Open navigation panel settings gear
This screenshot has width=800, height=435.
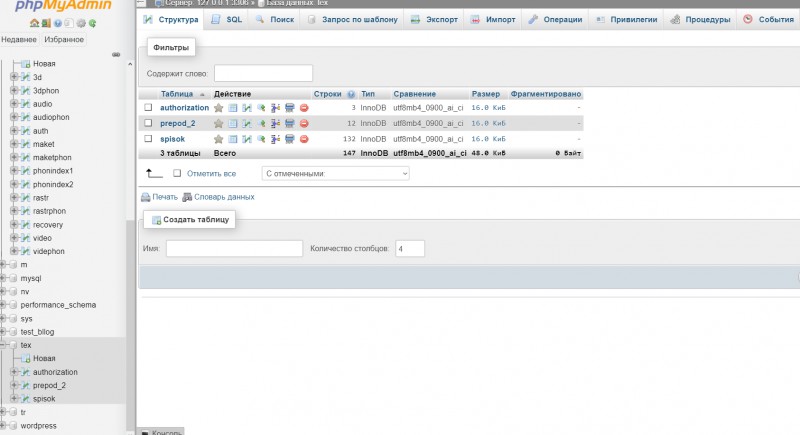pyautogui.click(x=81, y=23)
